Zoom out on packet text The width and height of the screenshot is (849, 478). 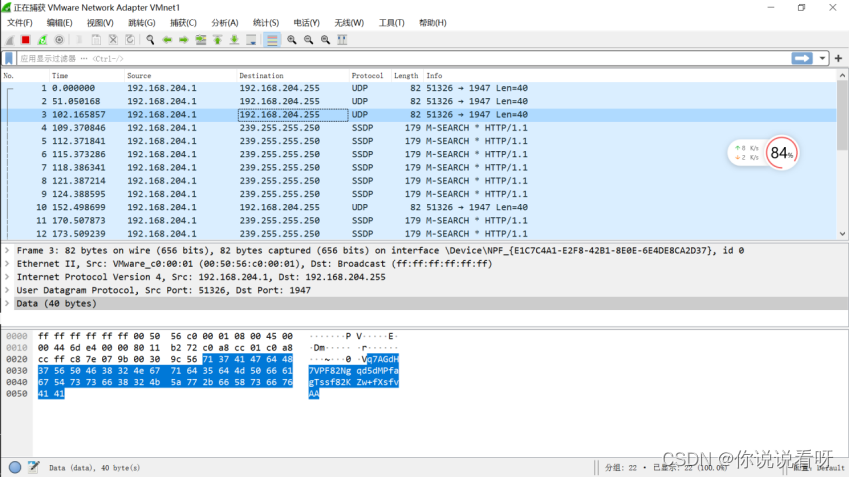(x=309, y=40)
